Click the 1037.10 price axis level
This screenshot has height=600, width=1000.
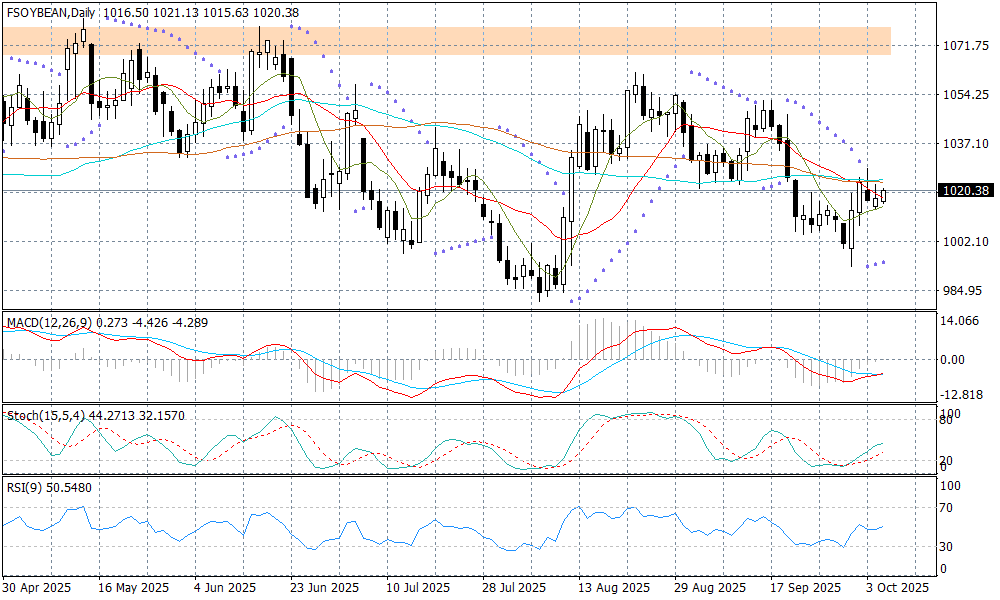965,144
